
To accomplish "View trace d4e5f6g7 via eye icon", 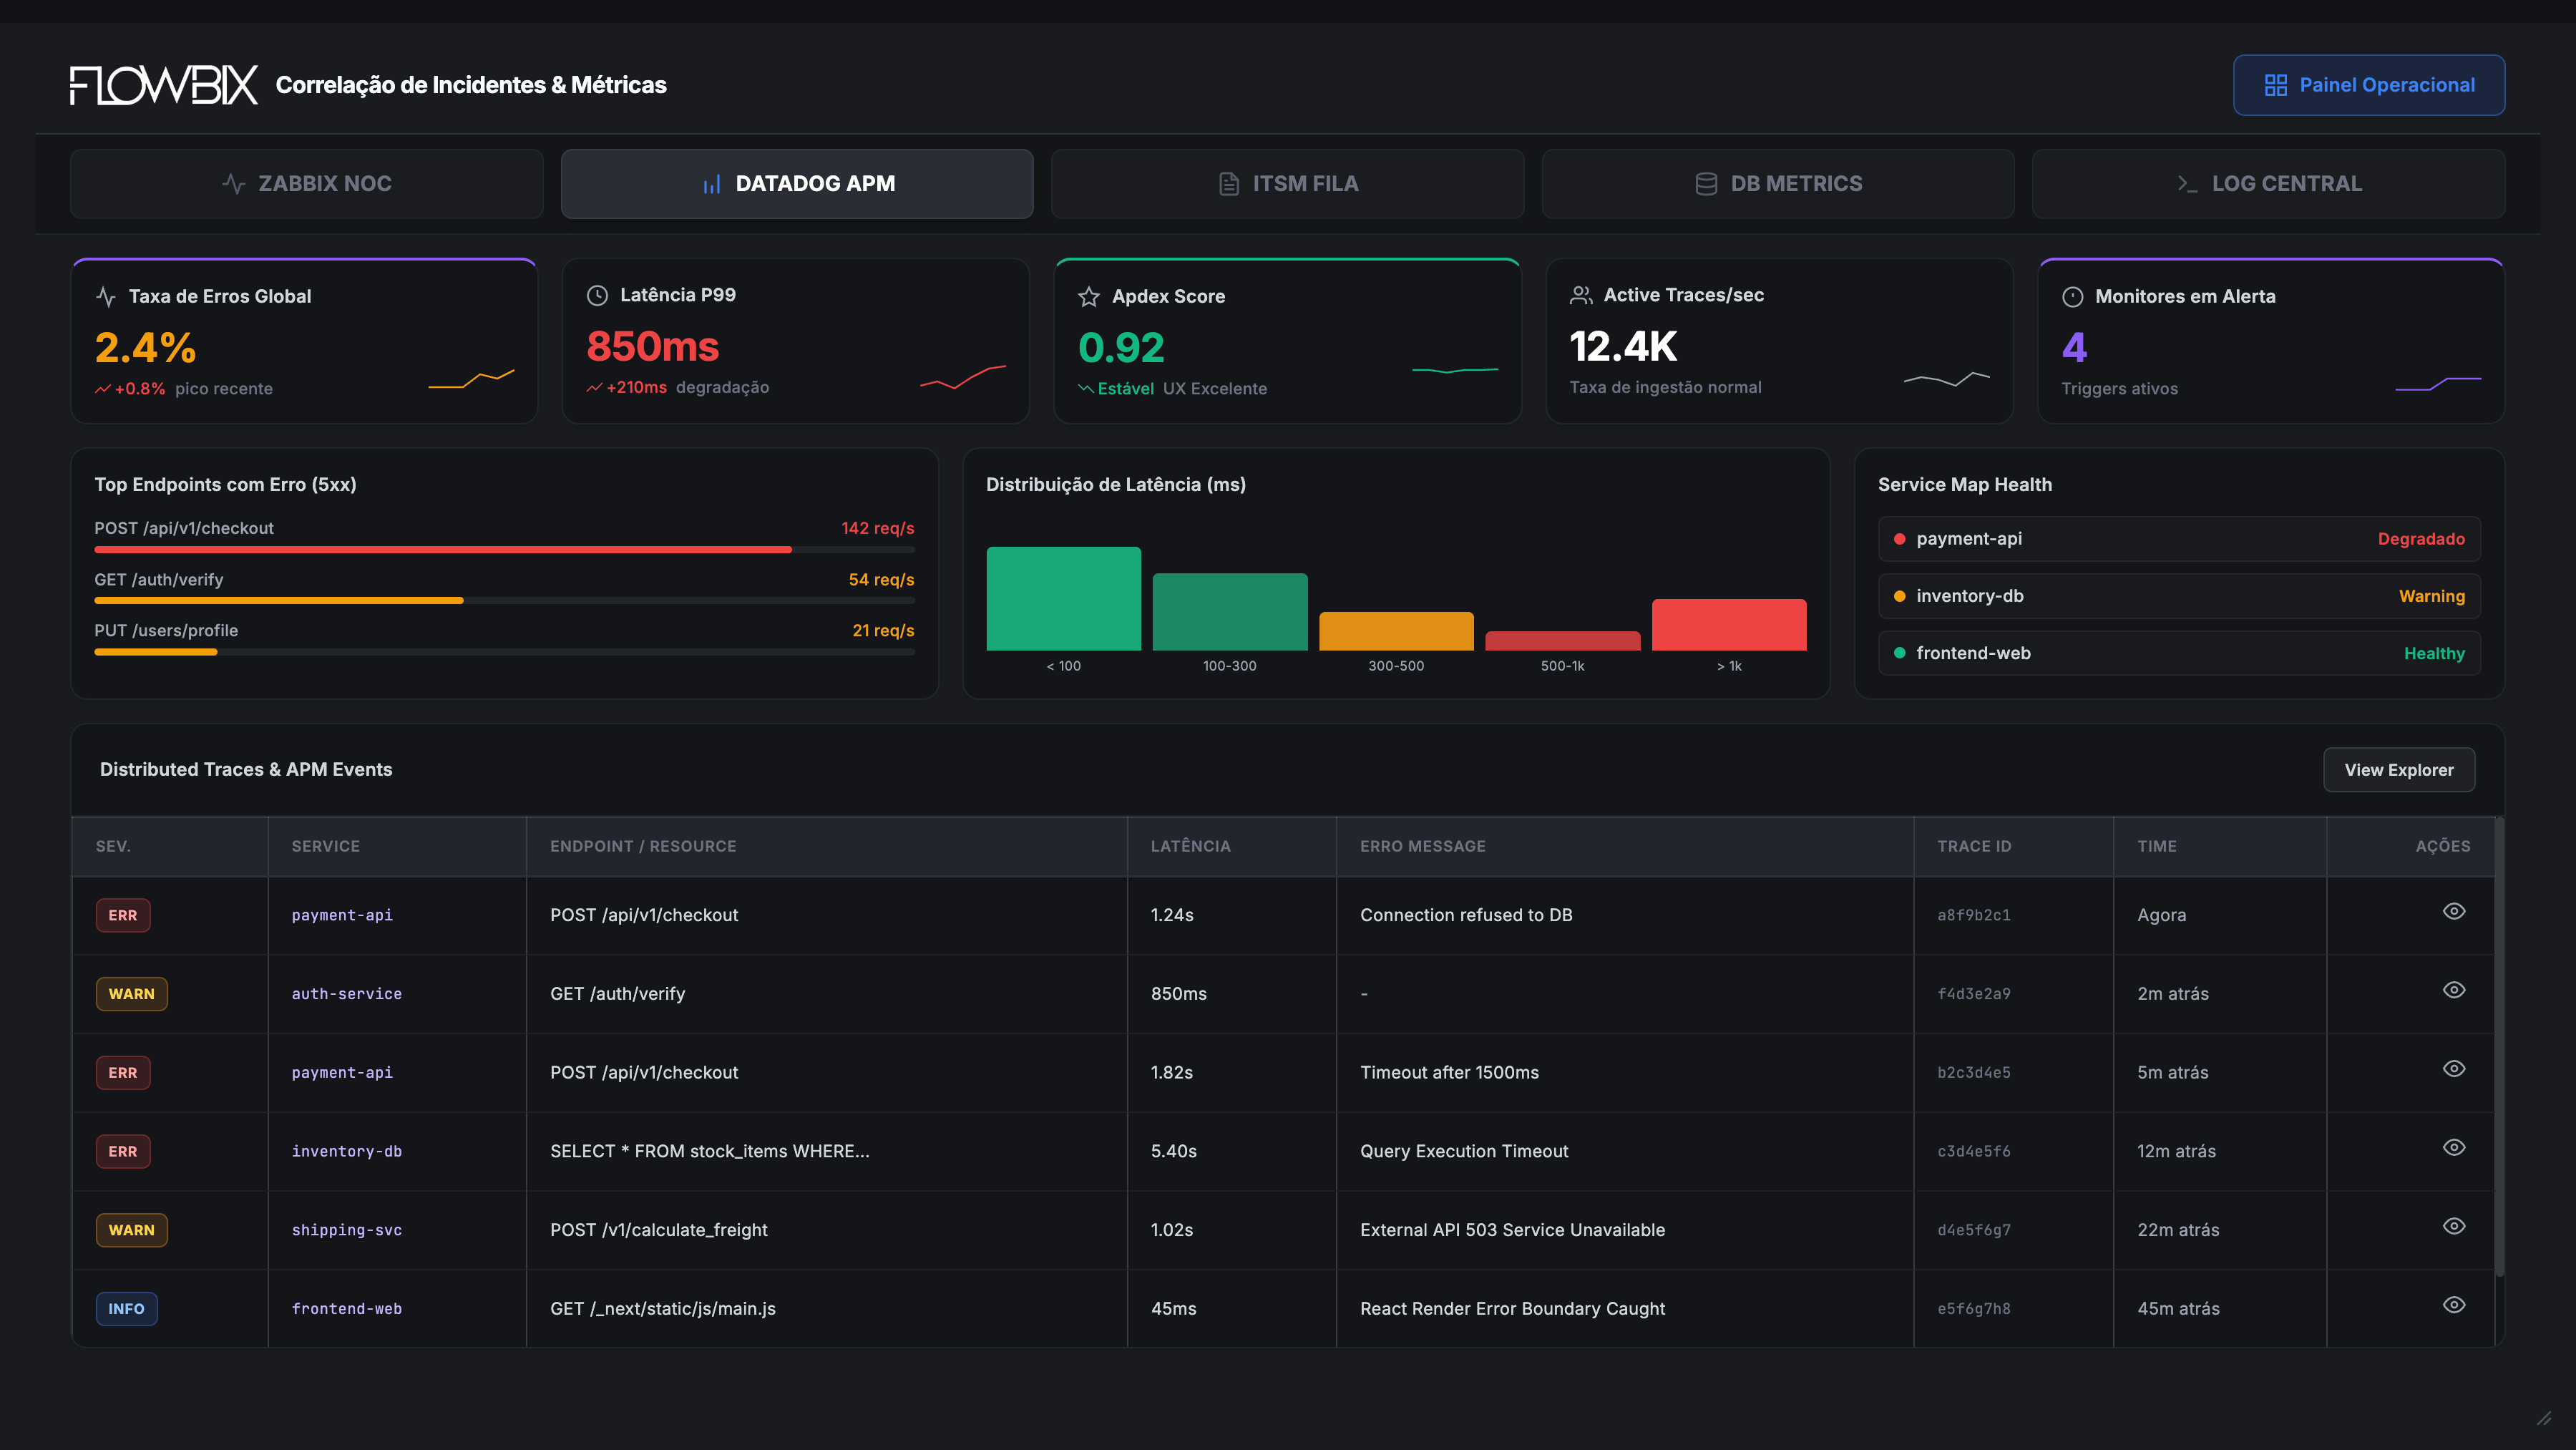I will [2454, 1226].
